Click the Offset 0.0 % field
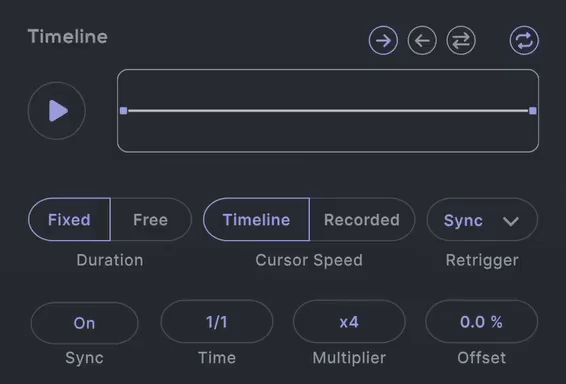This screenshot has width=566, height=384. click(482, 322)
